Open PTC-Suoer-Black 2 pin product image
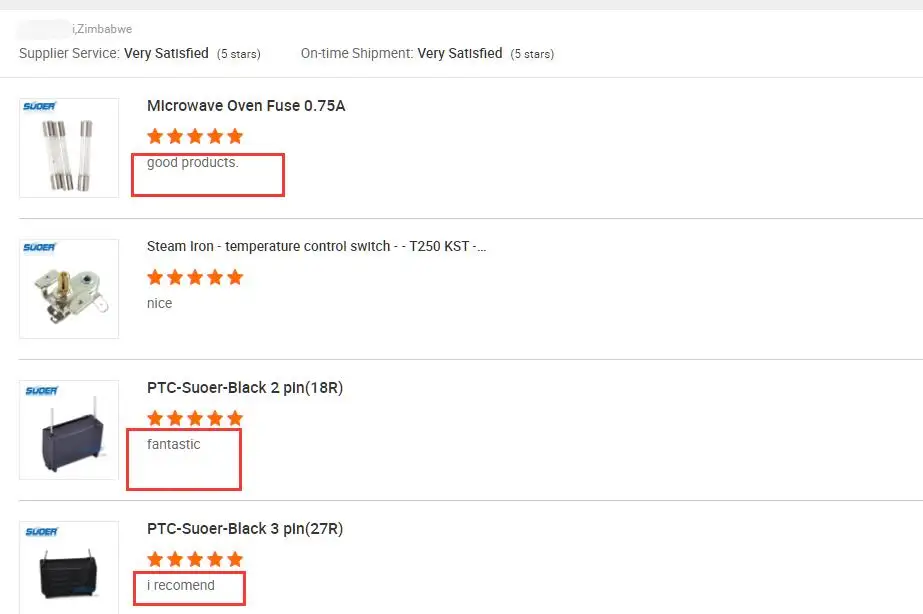This screenshot has height=614, width=923. tap(69, 432)
